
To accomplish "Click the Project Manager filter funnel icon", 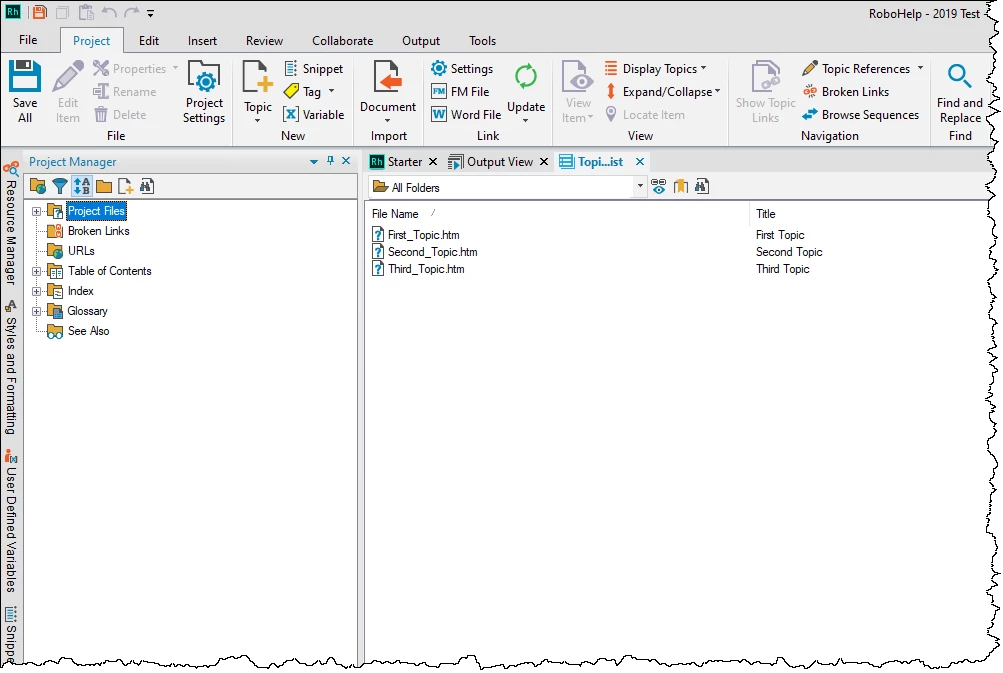I will click(59, 186).
